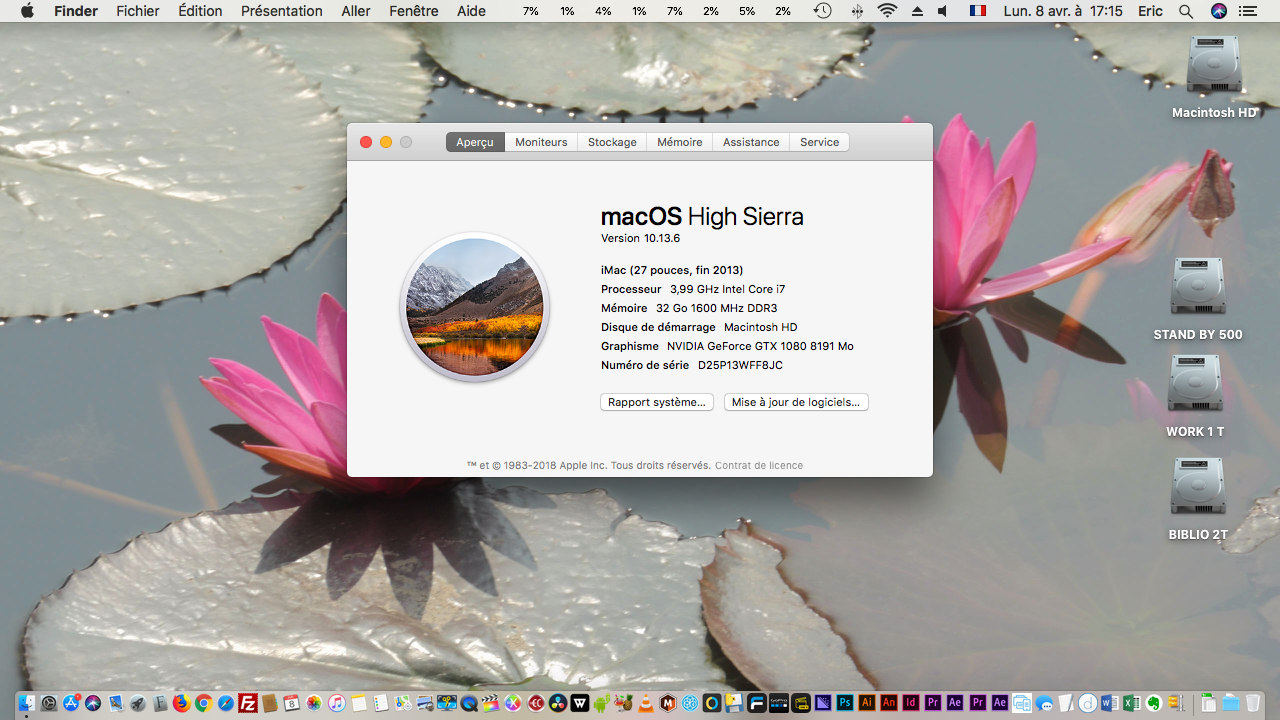This screenshot has width=1280, height=720.
Task: Open Notes in the Dock
Action: pyautogui.click(x=359, y=703)
